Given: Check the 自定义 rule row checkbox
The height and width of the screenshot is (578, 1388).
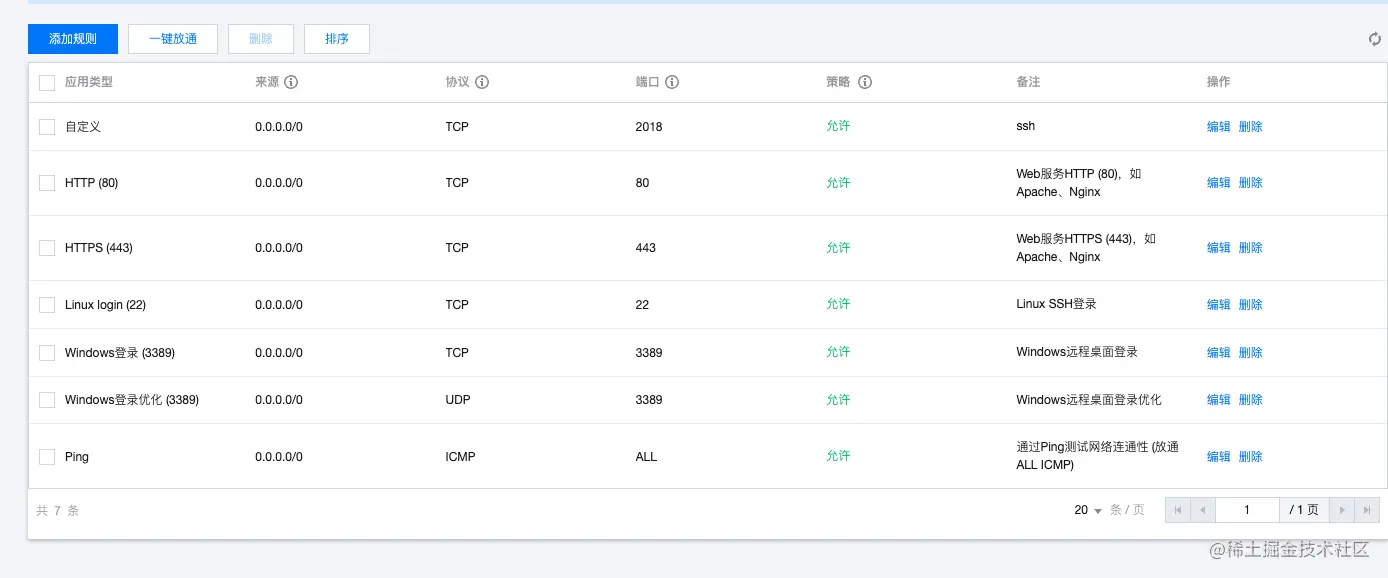Looking at the screenshot, I should click(47, 127).
